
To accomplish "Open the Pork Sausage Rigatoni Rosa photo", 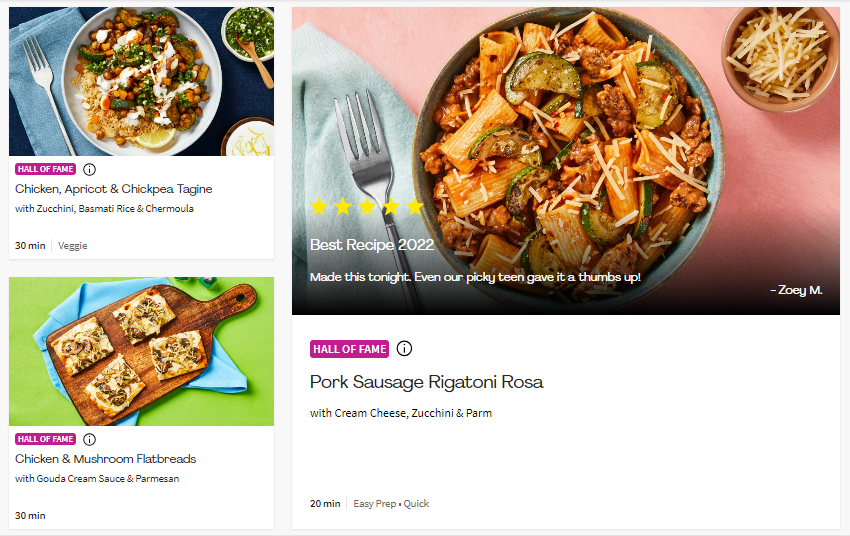I will tap(566, 160).
